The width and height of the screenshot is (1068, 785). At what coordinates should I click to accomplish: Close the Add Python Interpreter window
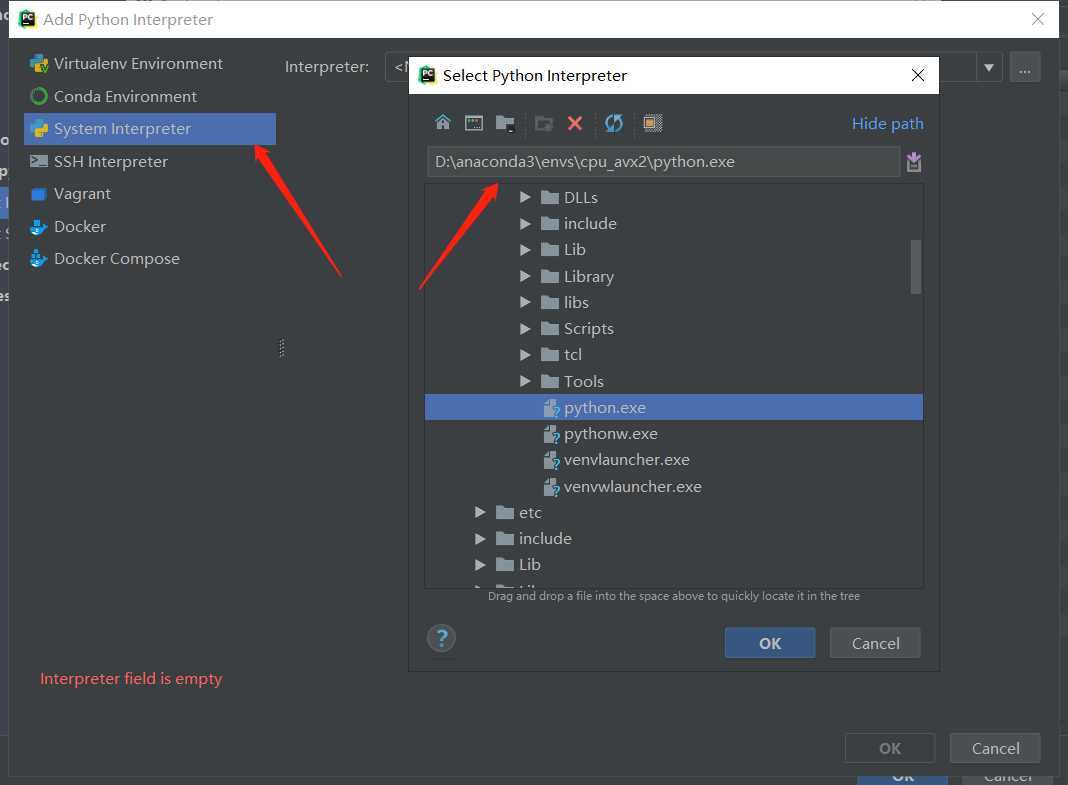[1038, 19]
